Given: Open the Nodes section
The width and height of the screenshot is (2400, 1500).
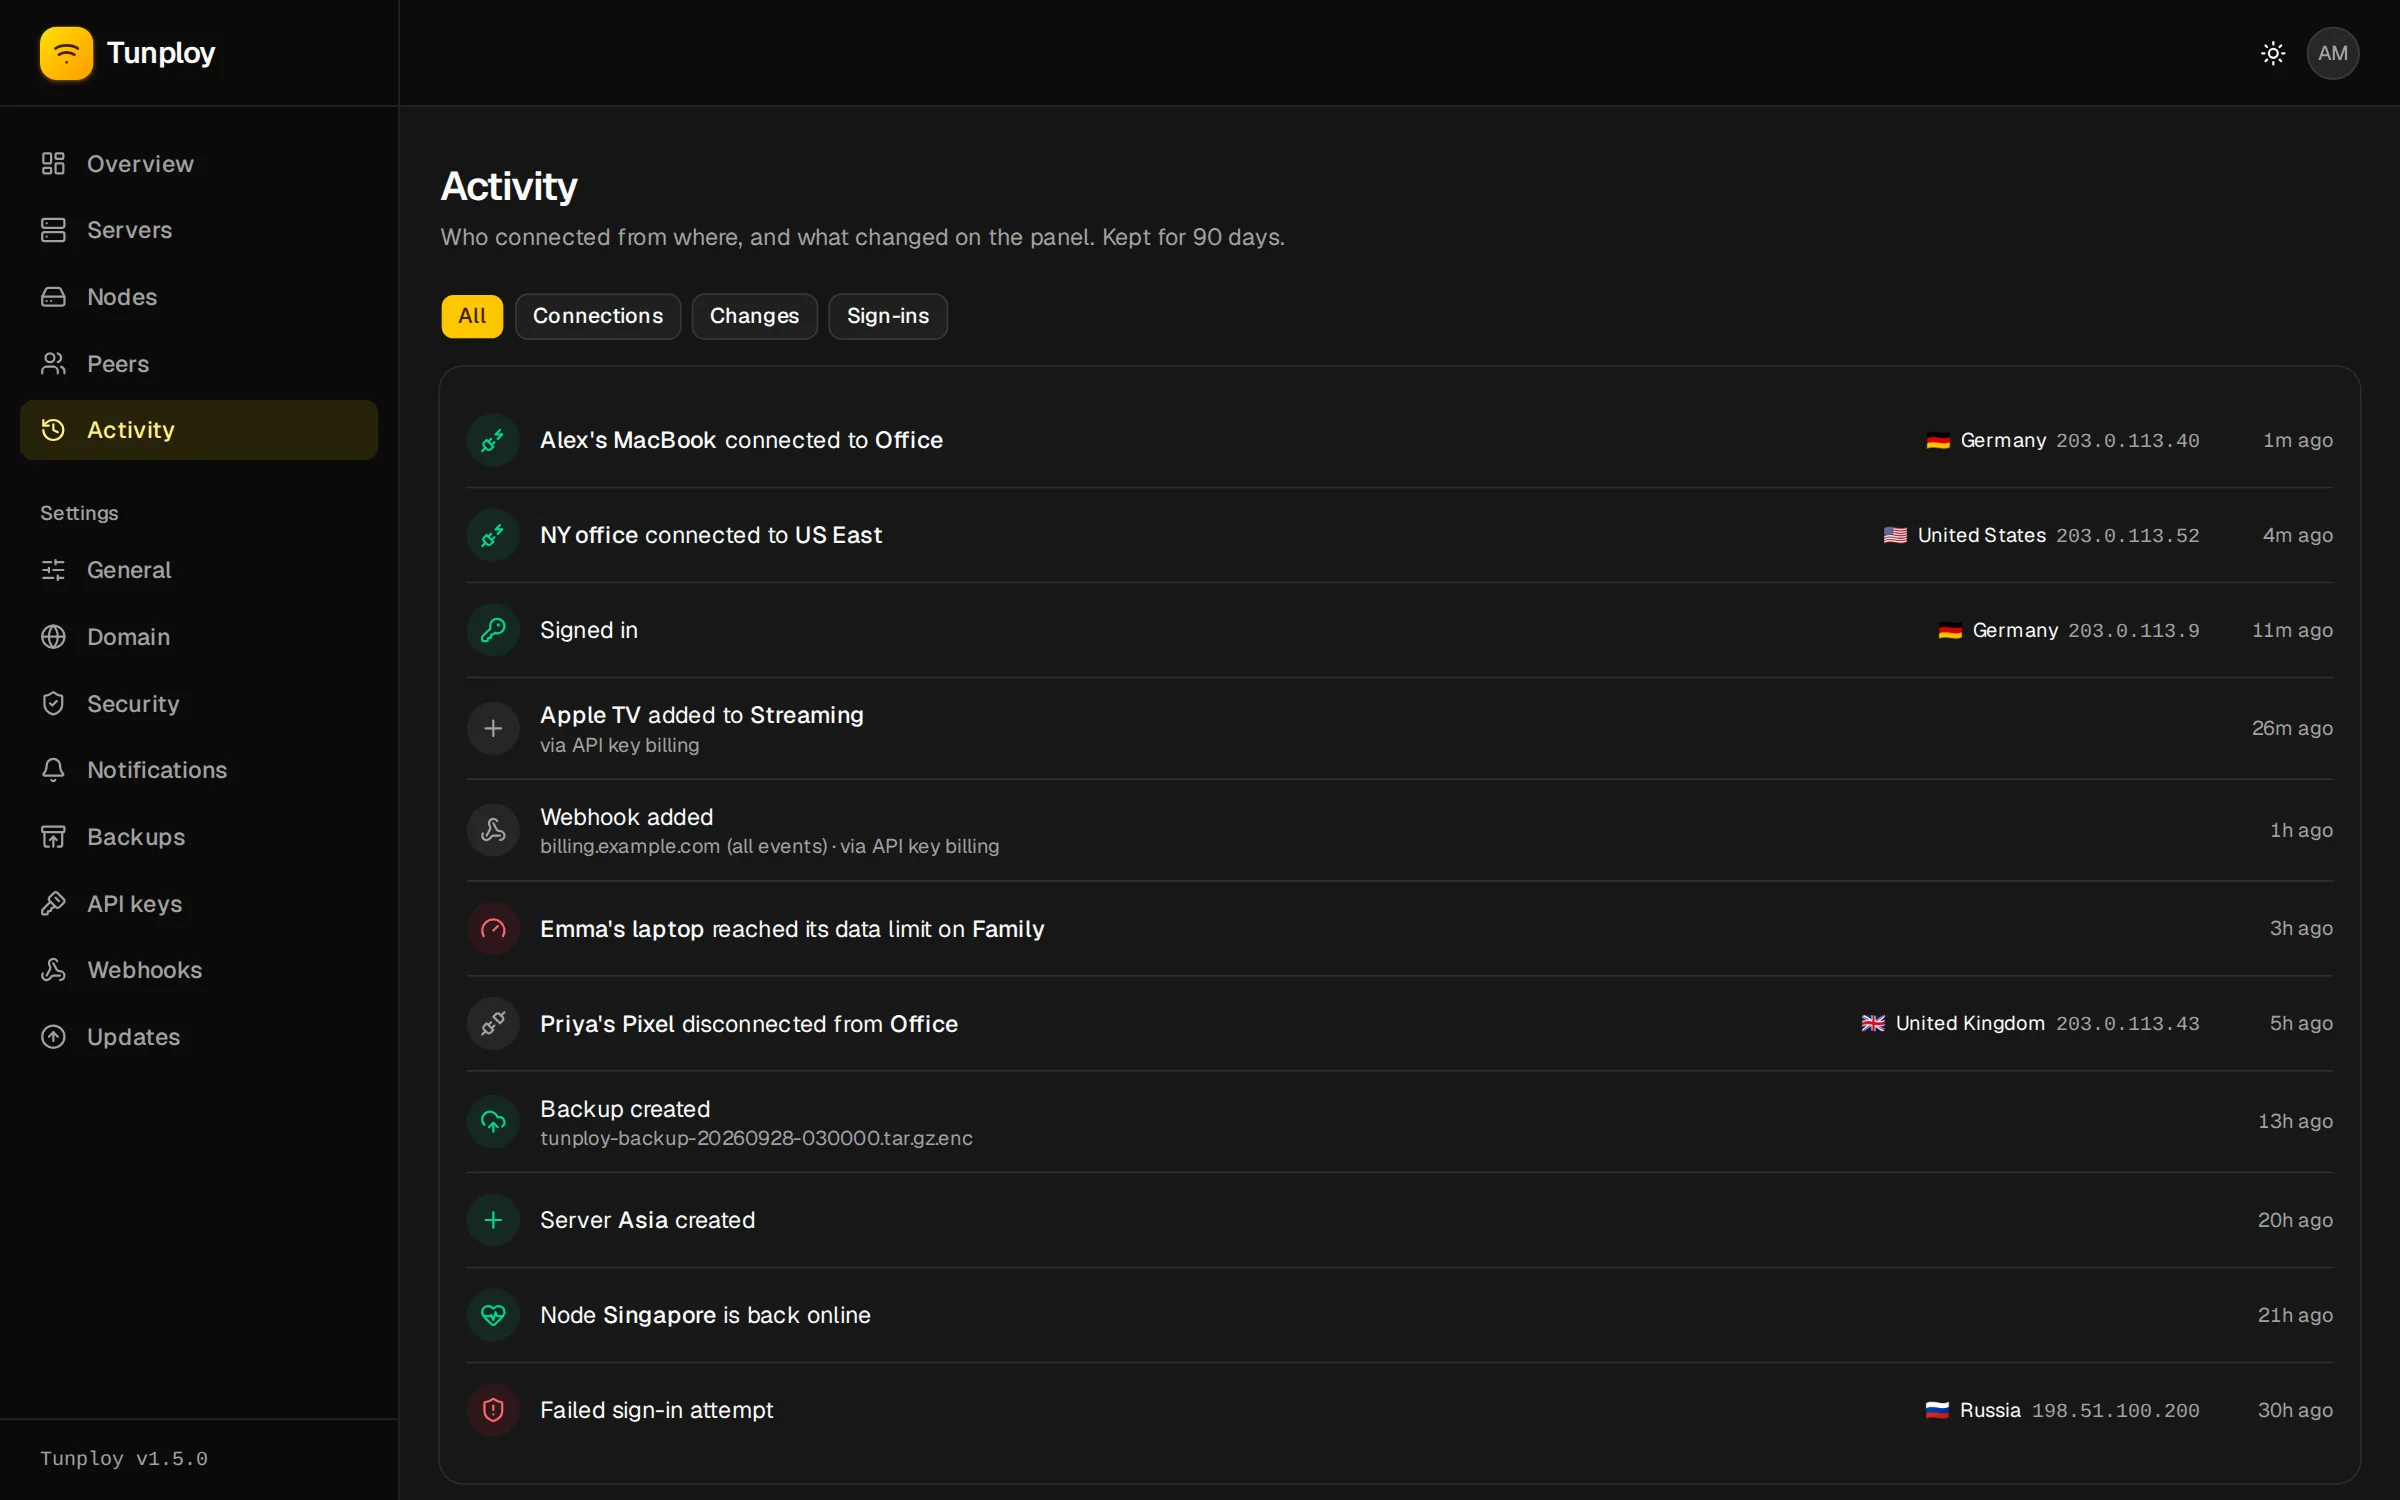Looking at the screenshot, I should coord(199,297).
